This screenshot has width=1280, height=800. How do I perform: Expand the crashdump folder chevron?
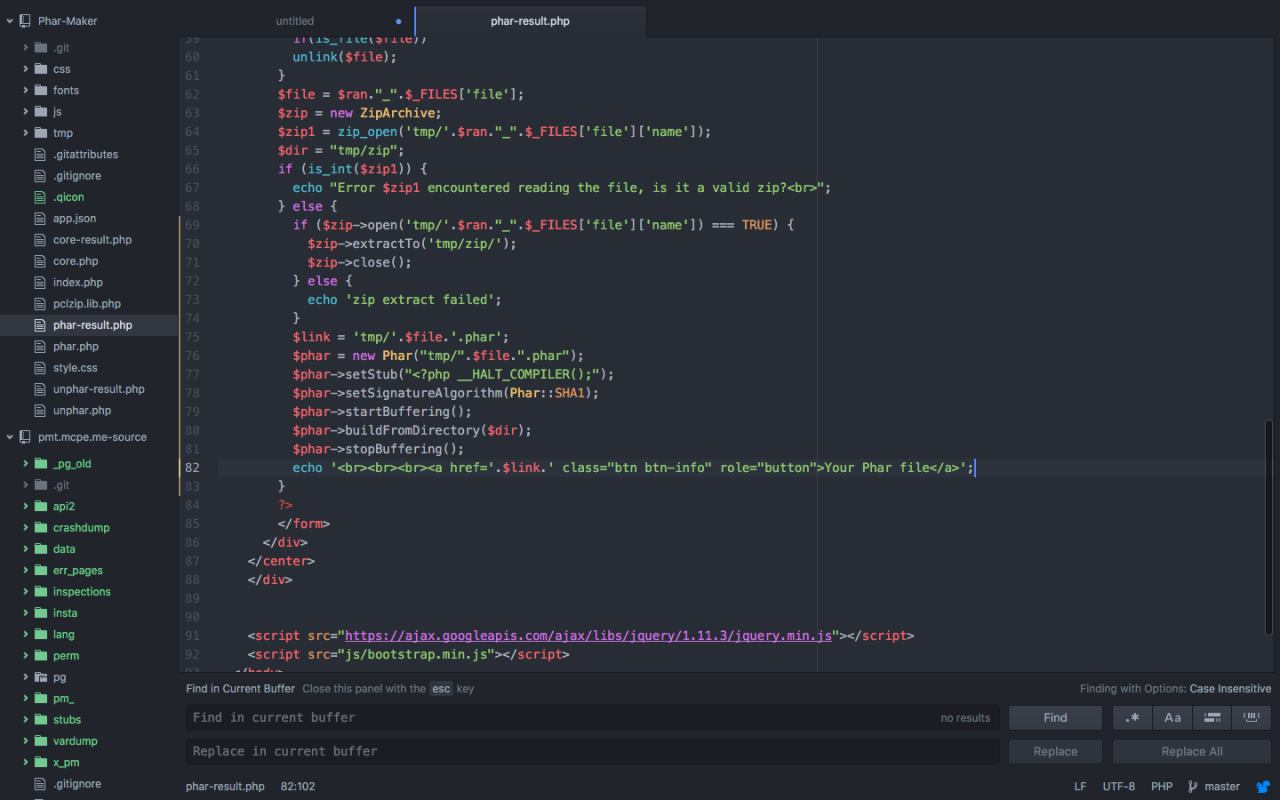coord(26,528)
